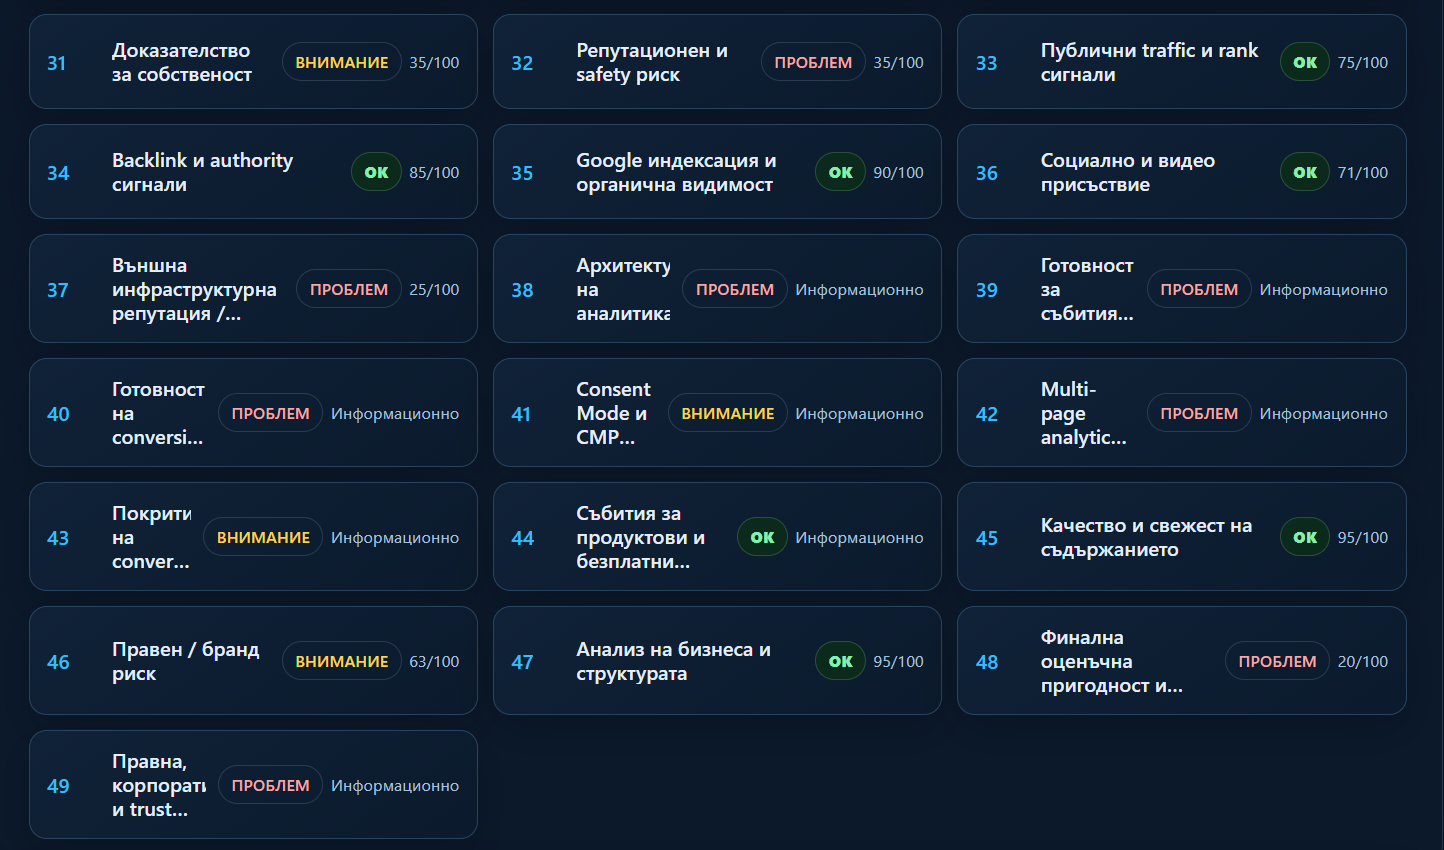Click the ПРОБЛЕМ badge on card 40
This screenshot has height=850, width=1444.
click(271, 413)
